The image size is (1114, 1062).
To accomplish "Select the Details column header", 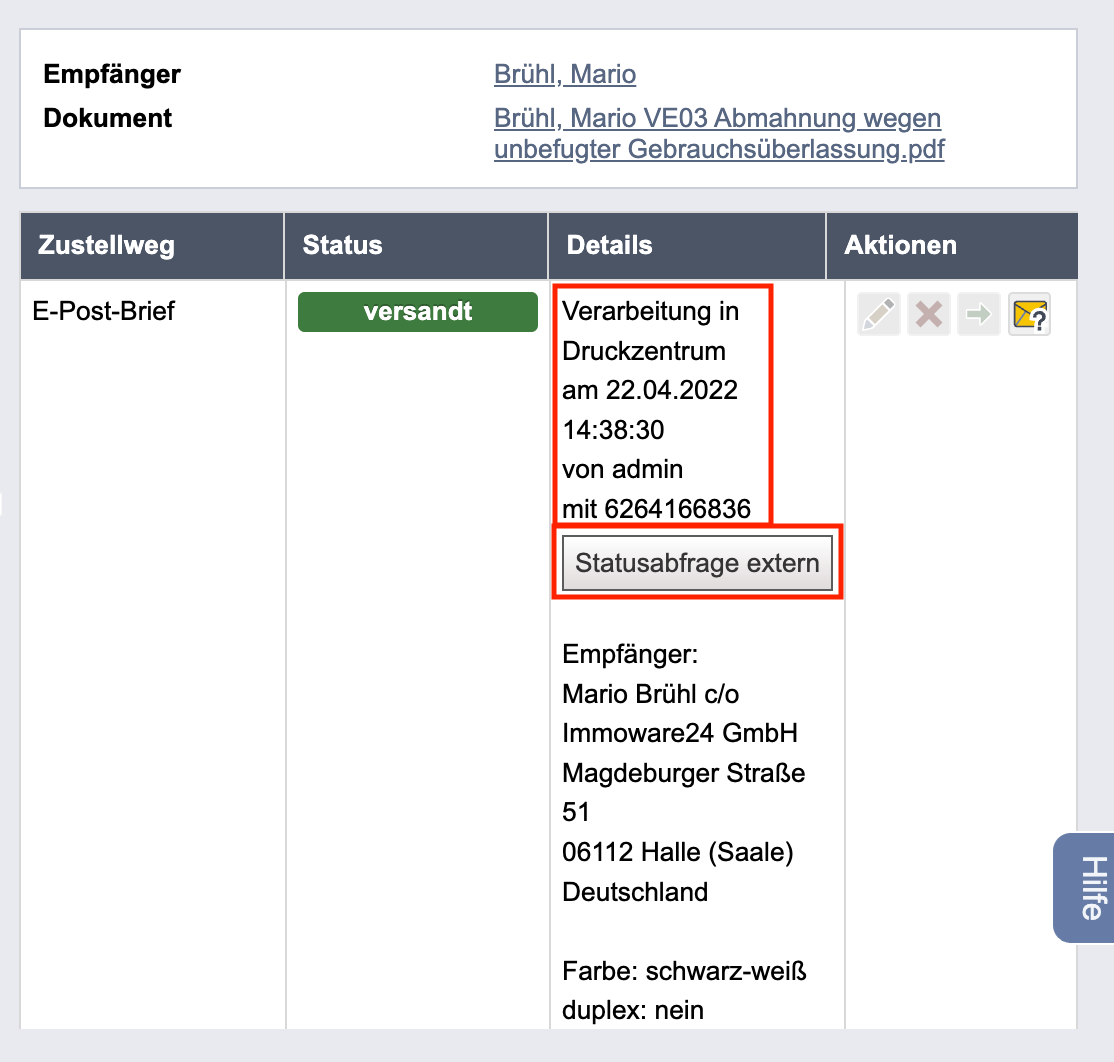I will [x=687, y=245].
